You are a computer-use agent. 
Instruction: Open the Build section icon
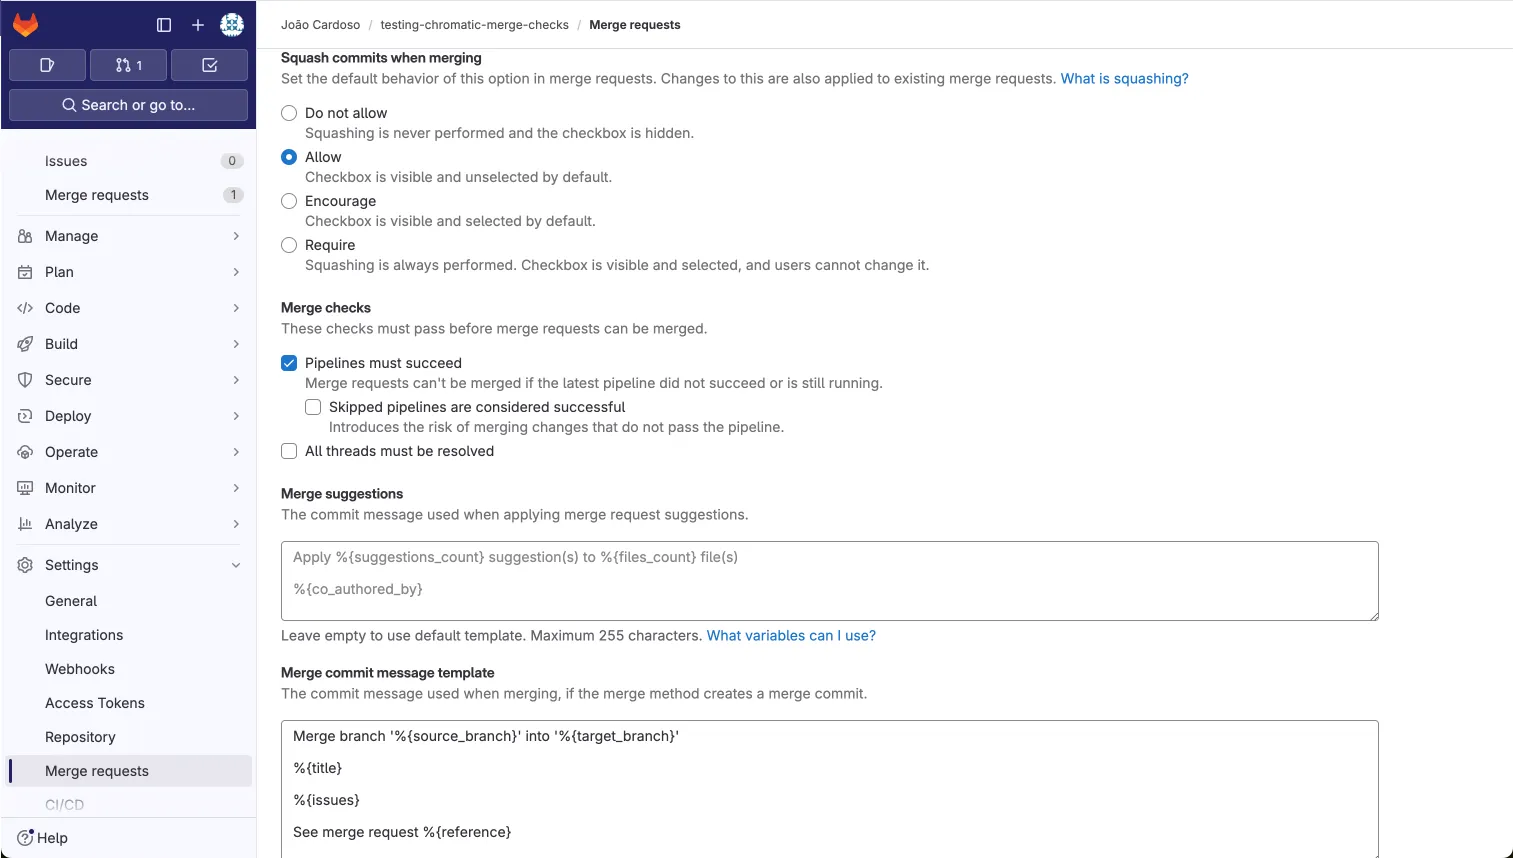tap(25, 343)
